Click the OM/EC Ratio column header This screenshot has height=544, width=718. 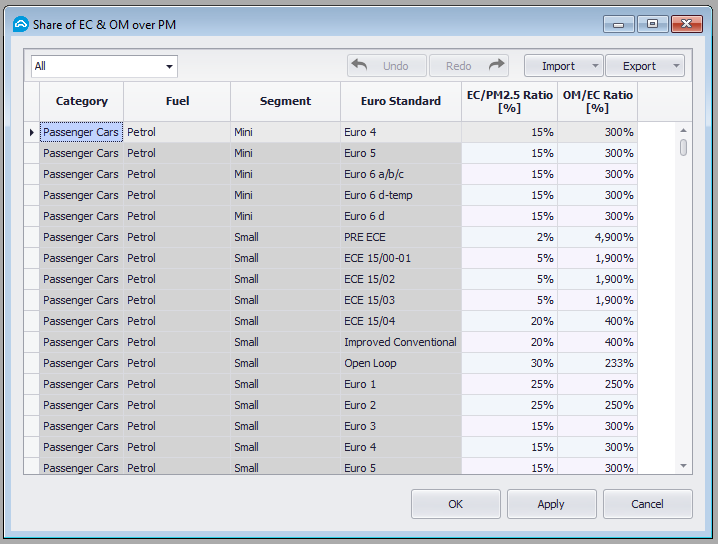[x=598, y=102]
